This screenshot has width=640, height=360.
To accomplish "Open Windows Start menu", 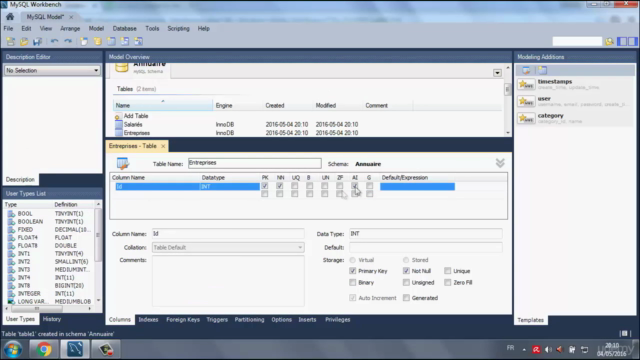I will (x=13, y=349).
